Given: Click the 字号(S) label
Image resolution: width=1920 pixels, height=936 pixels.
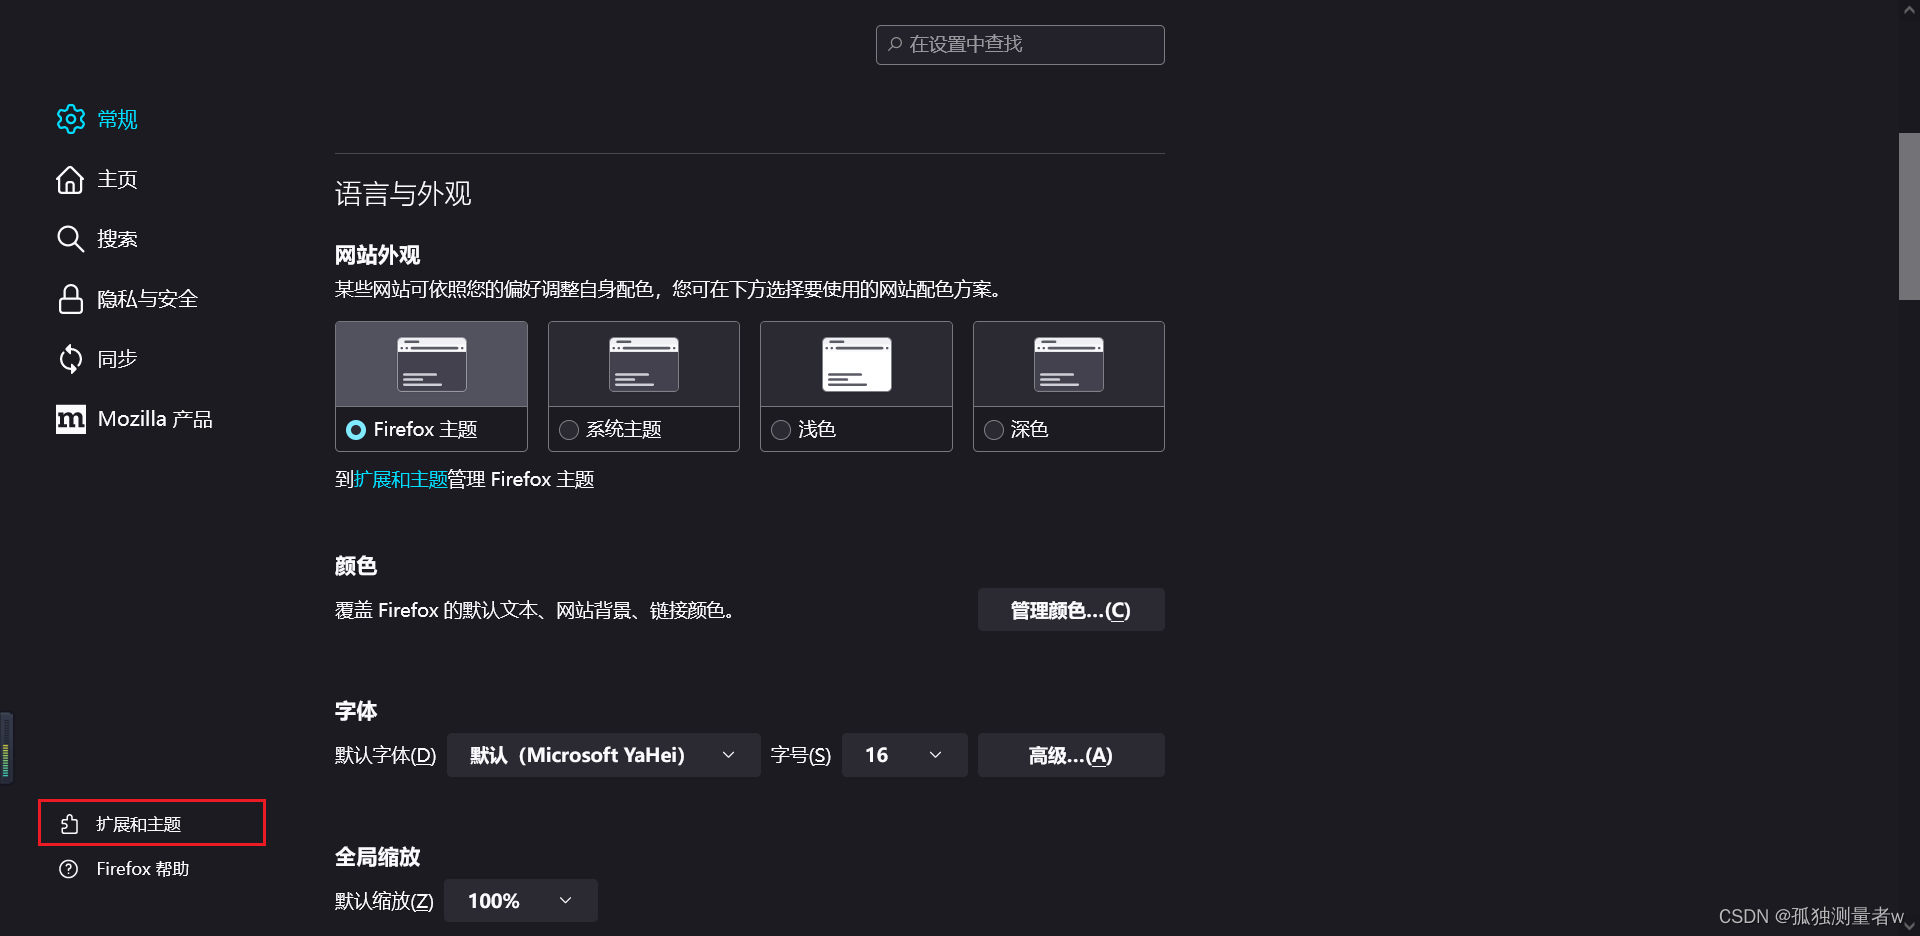Looking at the screenshot, I should (x=801, y=755).
